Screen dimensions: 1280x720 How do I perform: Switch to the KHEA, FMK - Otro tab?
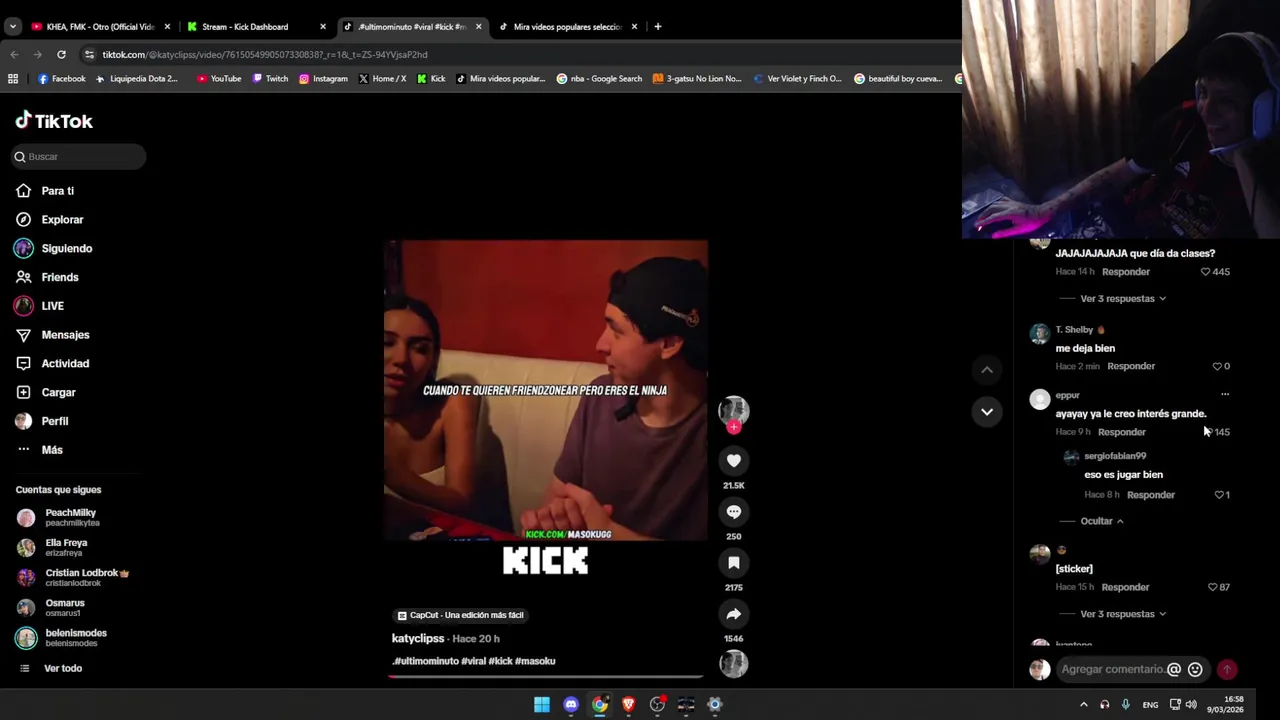(x=100, y=27)
